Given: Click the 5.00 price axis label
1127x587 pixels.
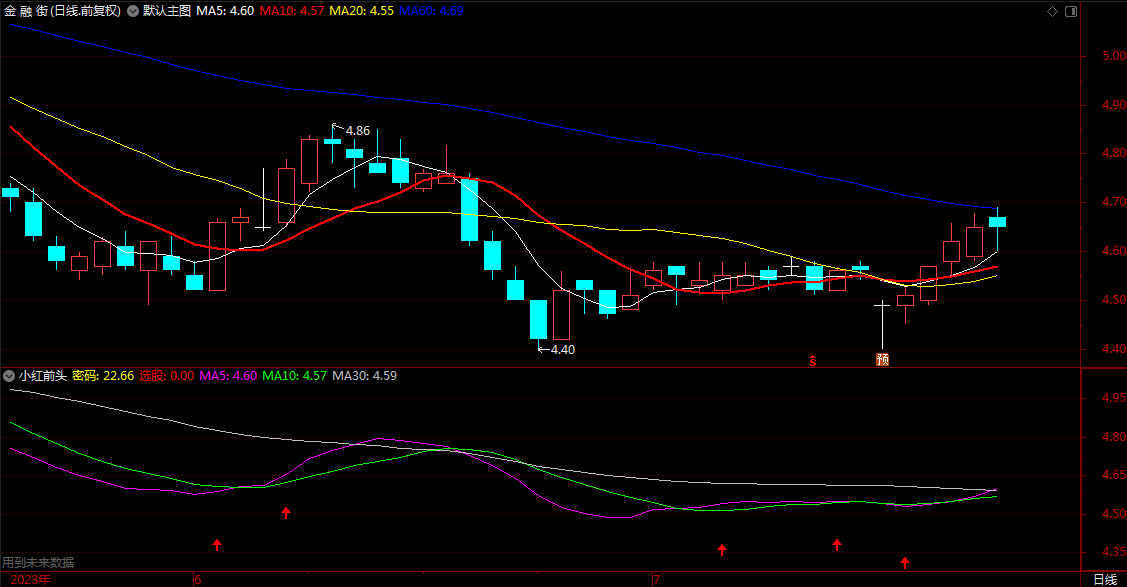Looking at the screenshot, I should pyautogui.click(x=1114, y=56).
